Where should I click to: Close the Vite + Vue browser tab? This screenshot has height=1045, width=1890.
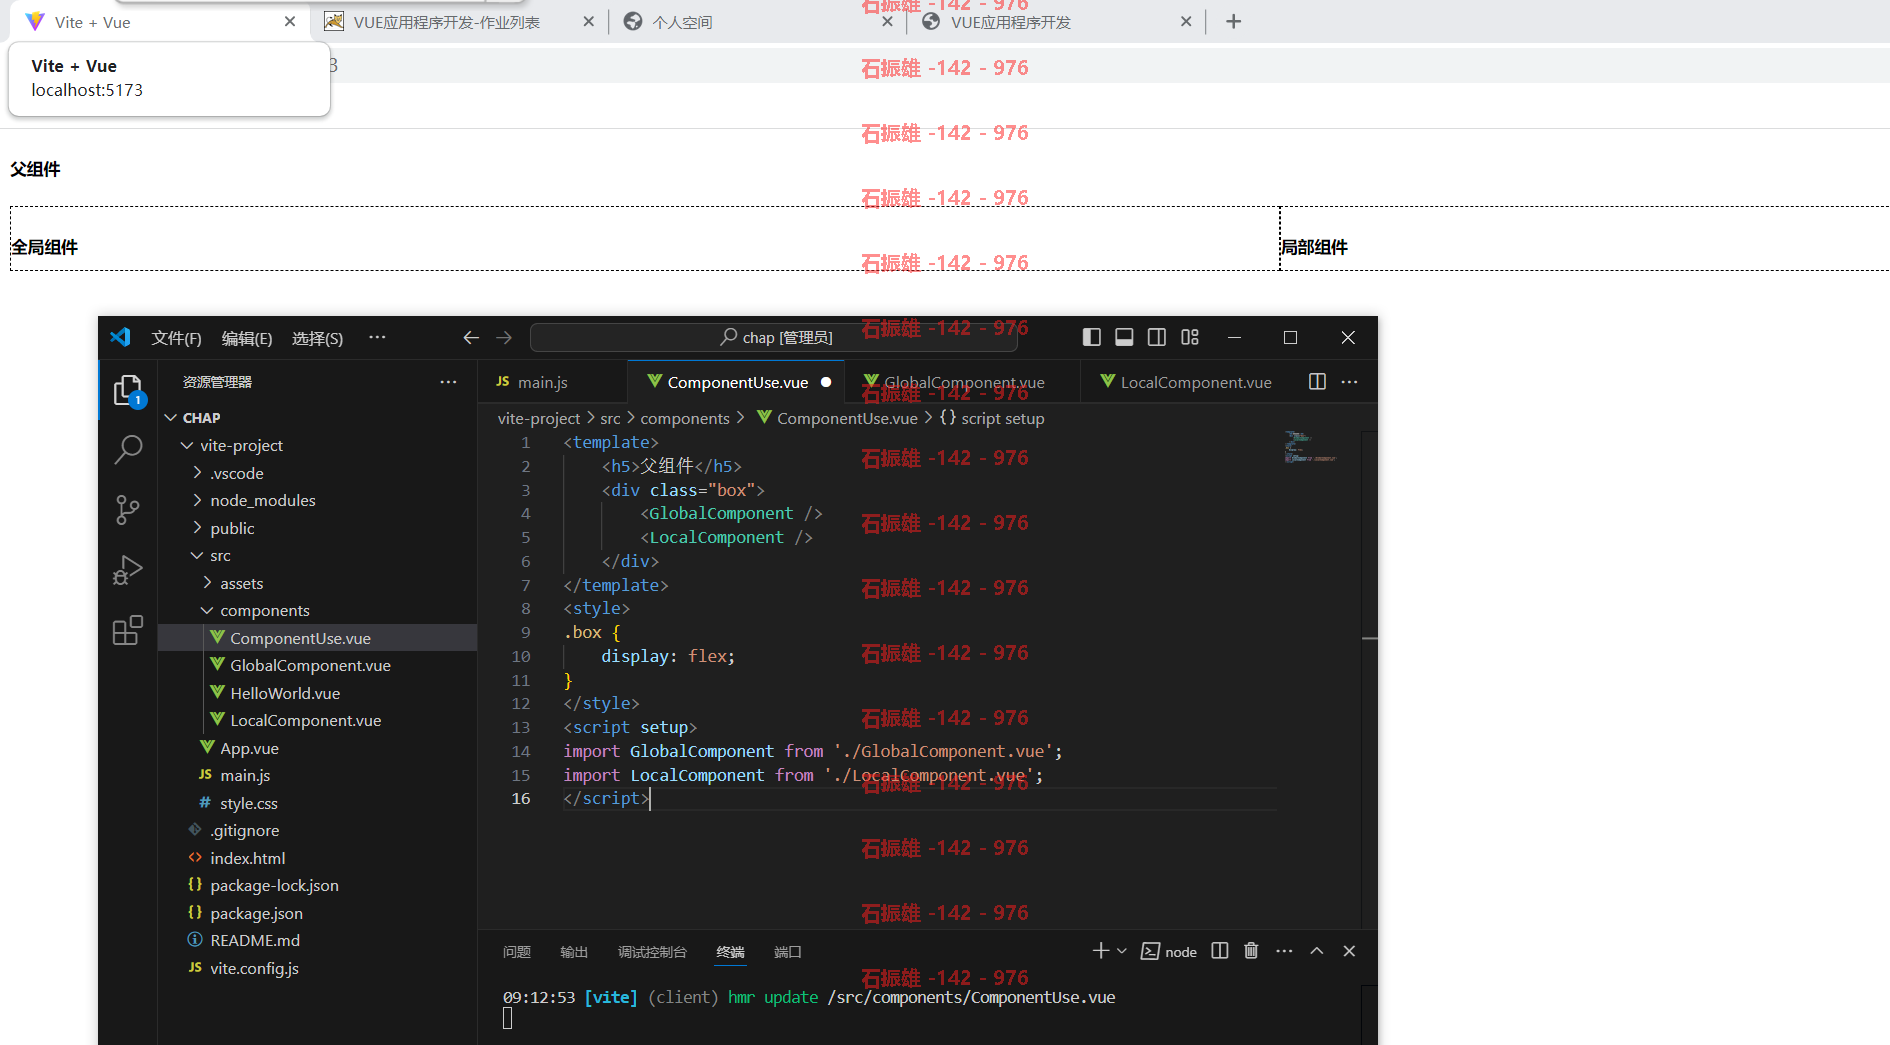(x=290, y=22)
